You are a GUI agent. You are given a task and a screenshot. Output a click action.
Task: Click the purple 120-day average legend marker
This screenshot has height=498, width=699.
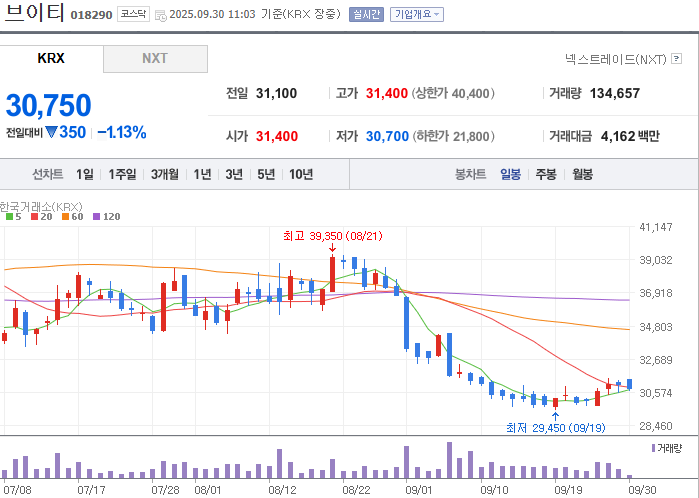tap(96, 217)
